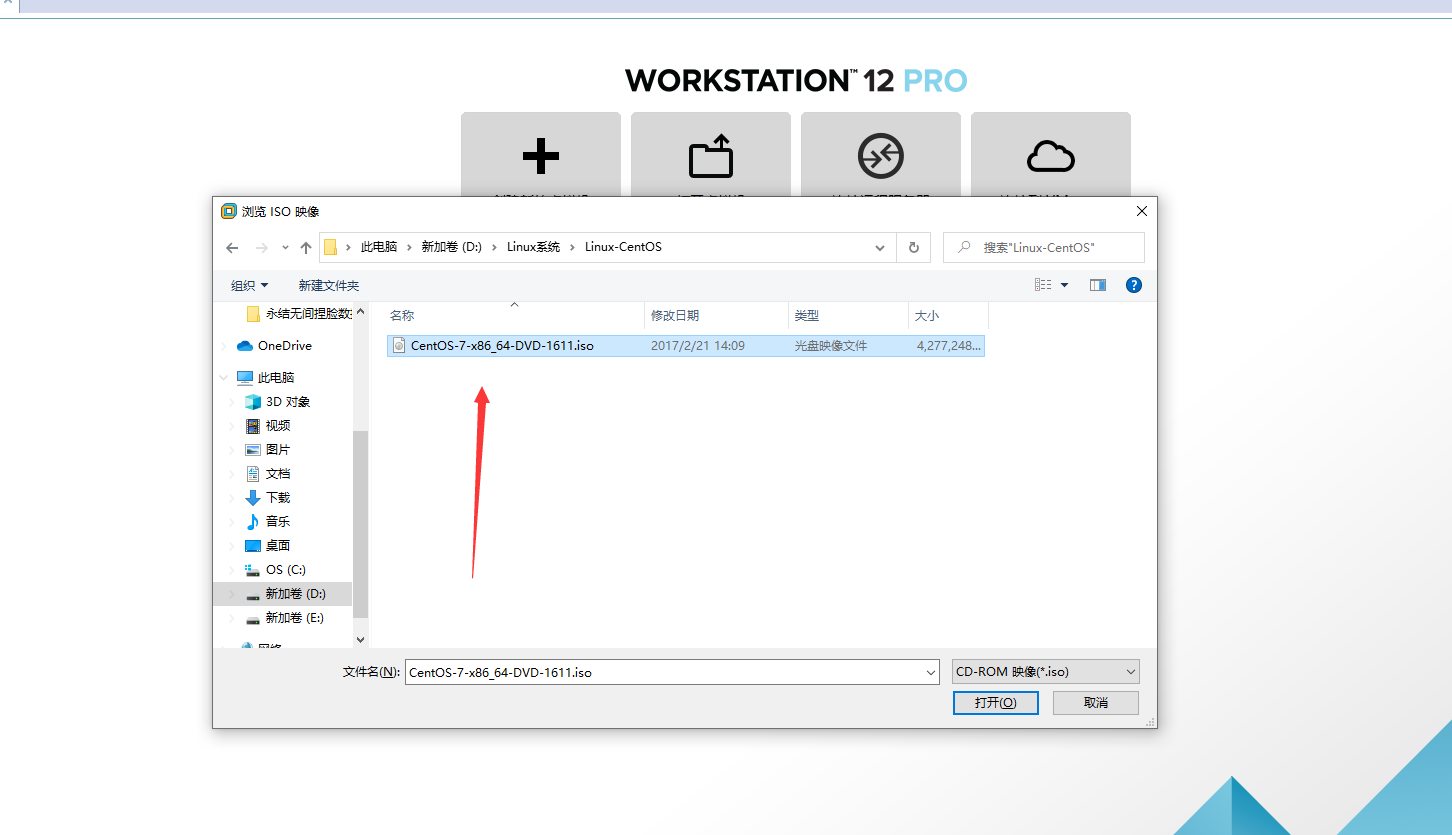
Task: Click the 下载 download arrow icon
Action: [253, 498]
